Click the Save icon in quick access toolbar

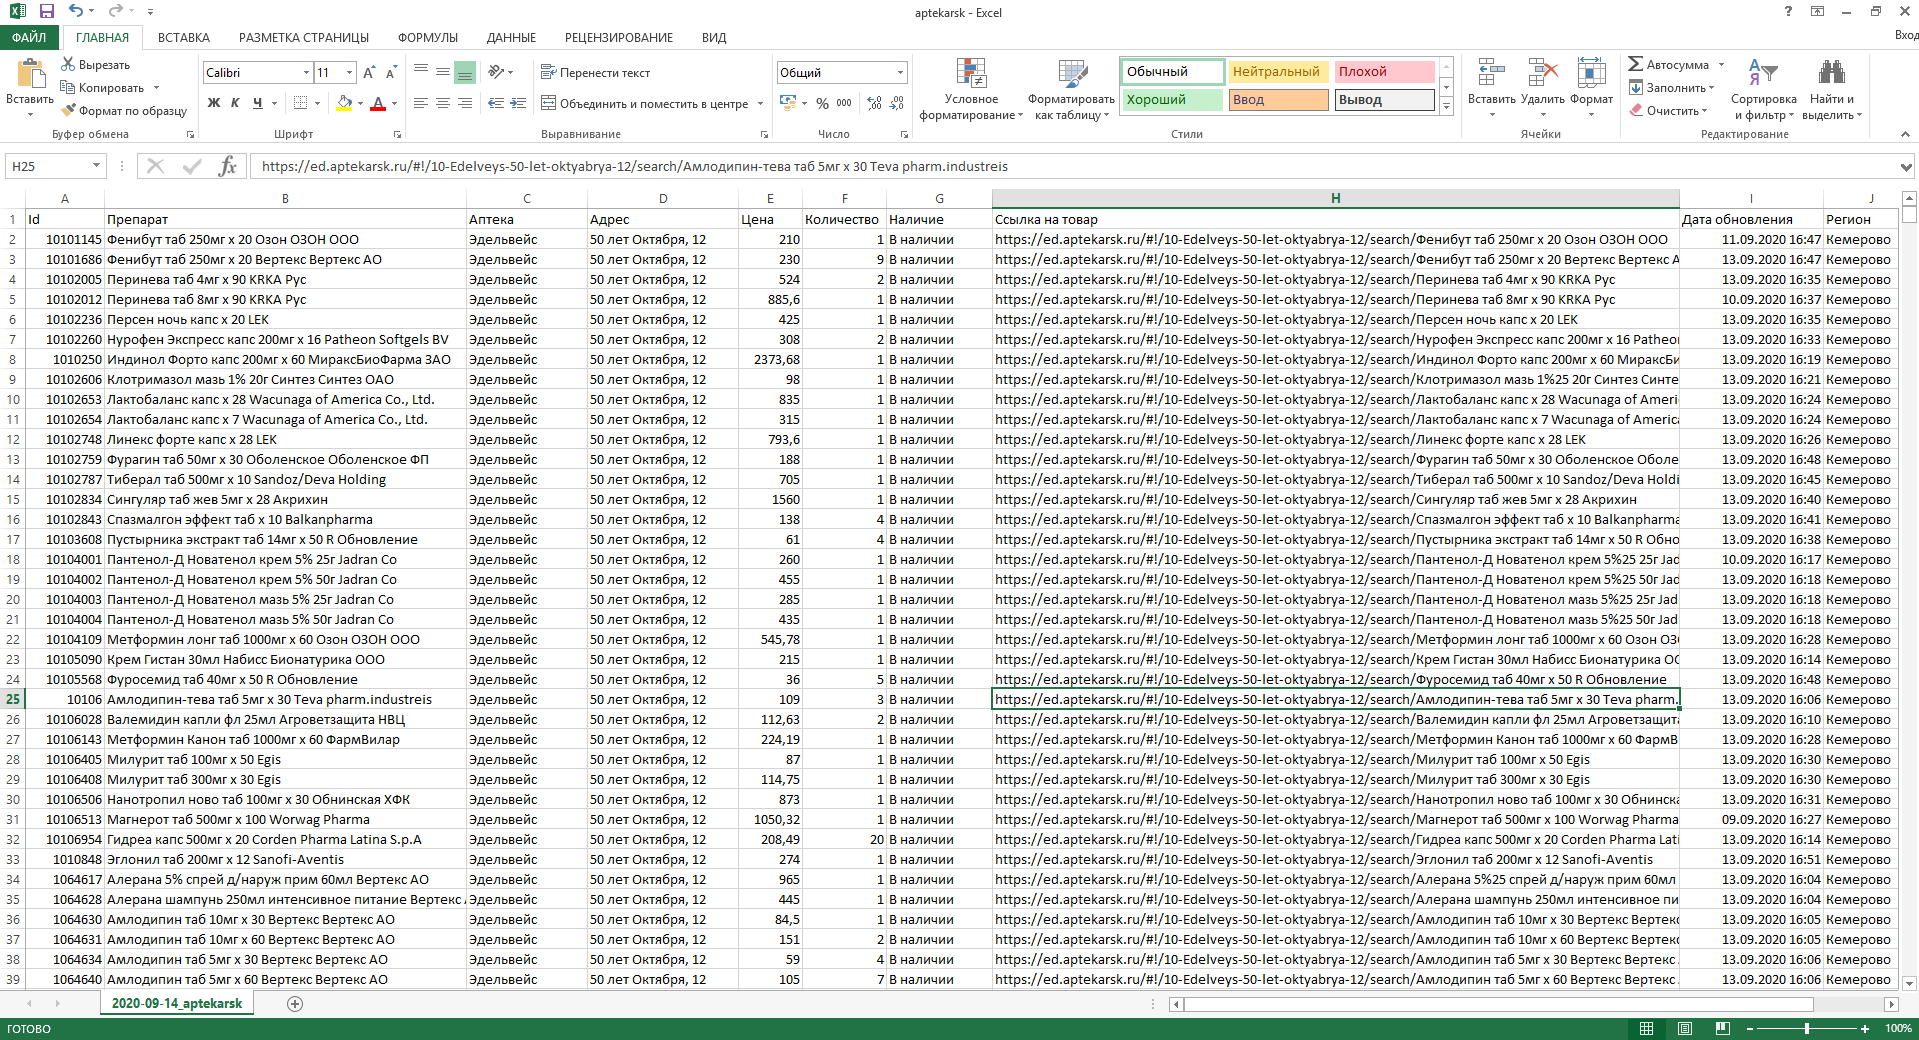click(47, 12)
